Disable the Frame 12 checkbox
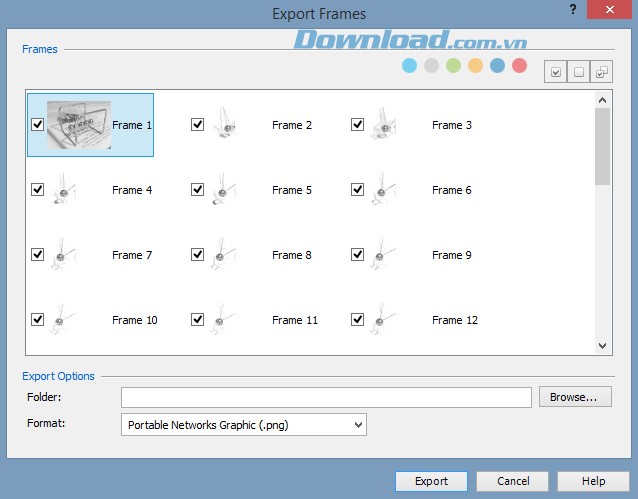638x499 pixels. (x=357, y=320)
